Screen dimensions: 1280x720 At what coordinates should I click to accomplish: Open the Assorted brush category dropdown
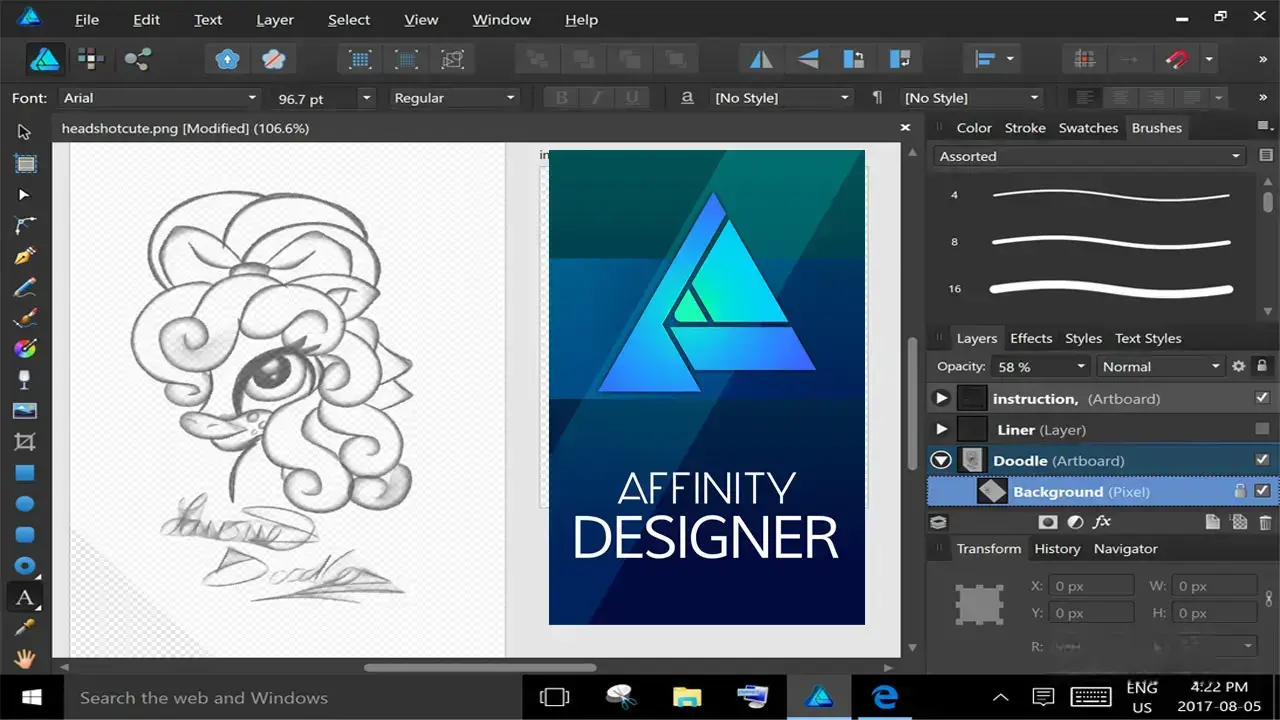(x=1090, y=156)
